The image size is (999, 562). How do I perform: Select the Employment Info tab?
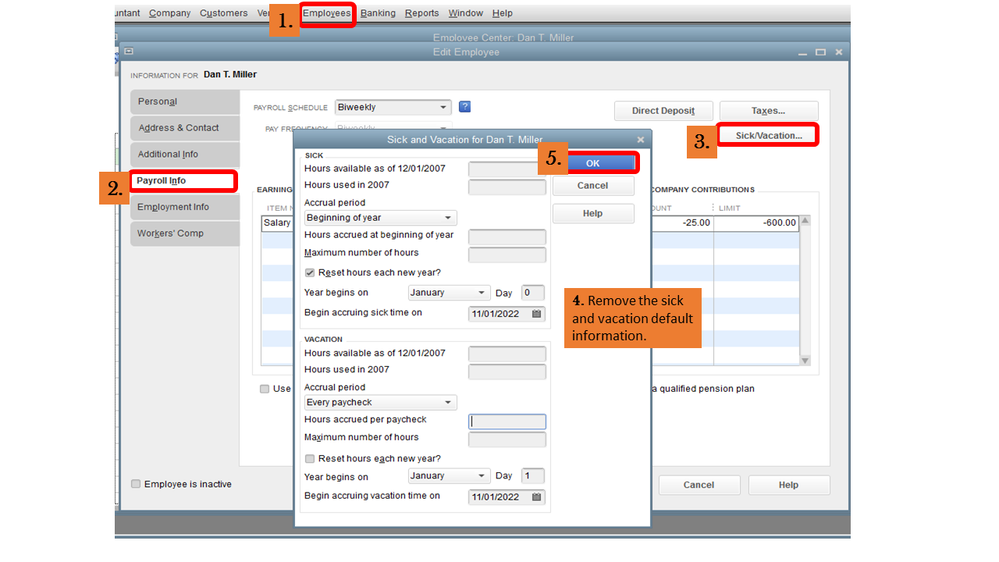(x=185, y=207)
